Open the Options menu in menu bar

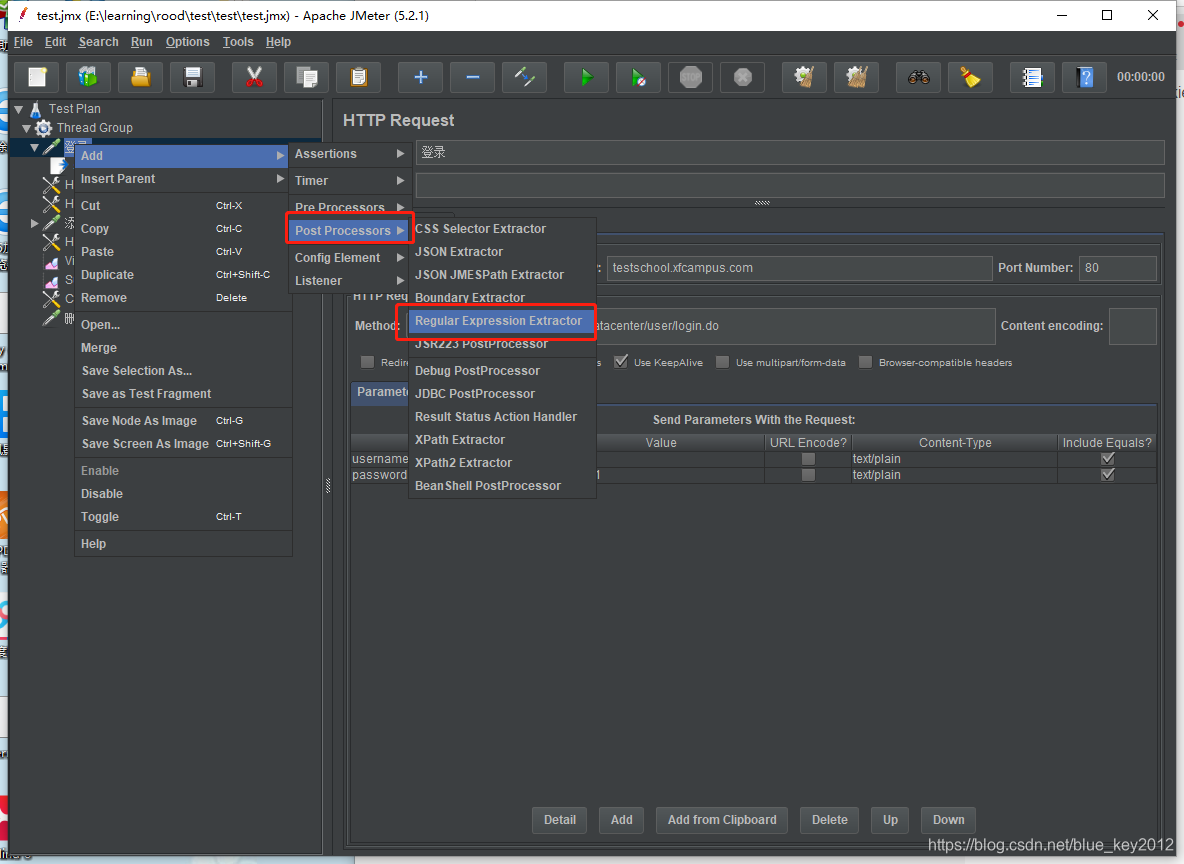click(x=187, y=42)
